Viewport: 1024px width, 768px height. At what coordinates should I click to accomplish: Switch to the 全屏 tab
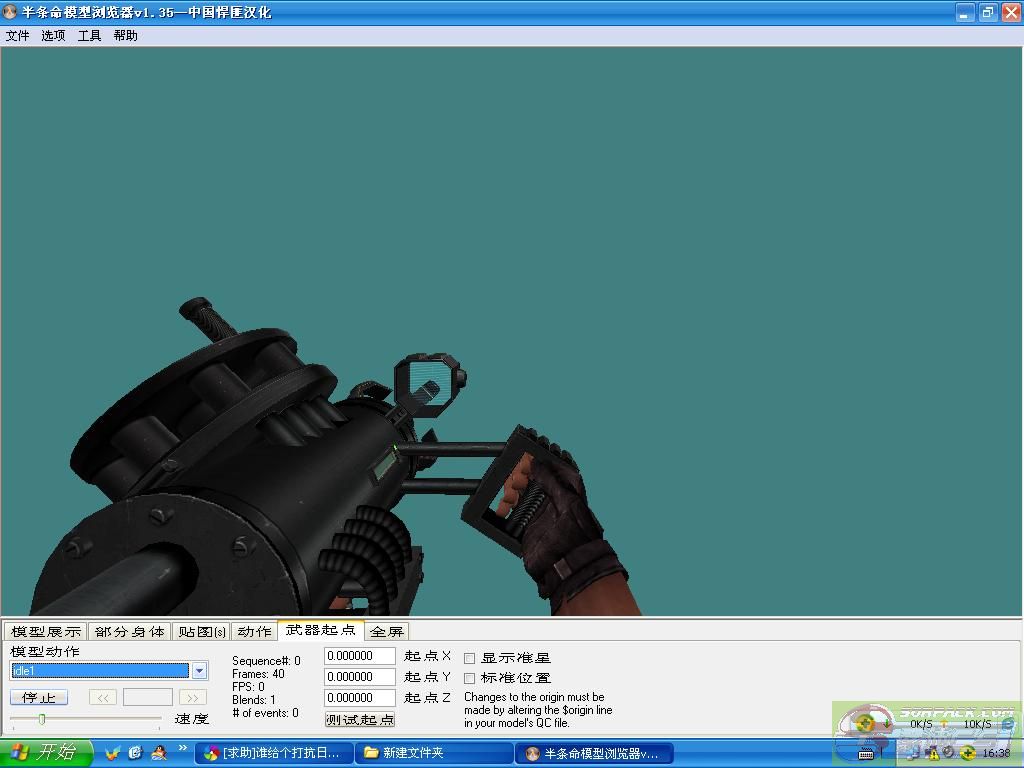coord(386,631)
